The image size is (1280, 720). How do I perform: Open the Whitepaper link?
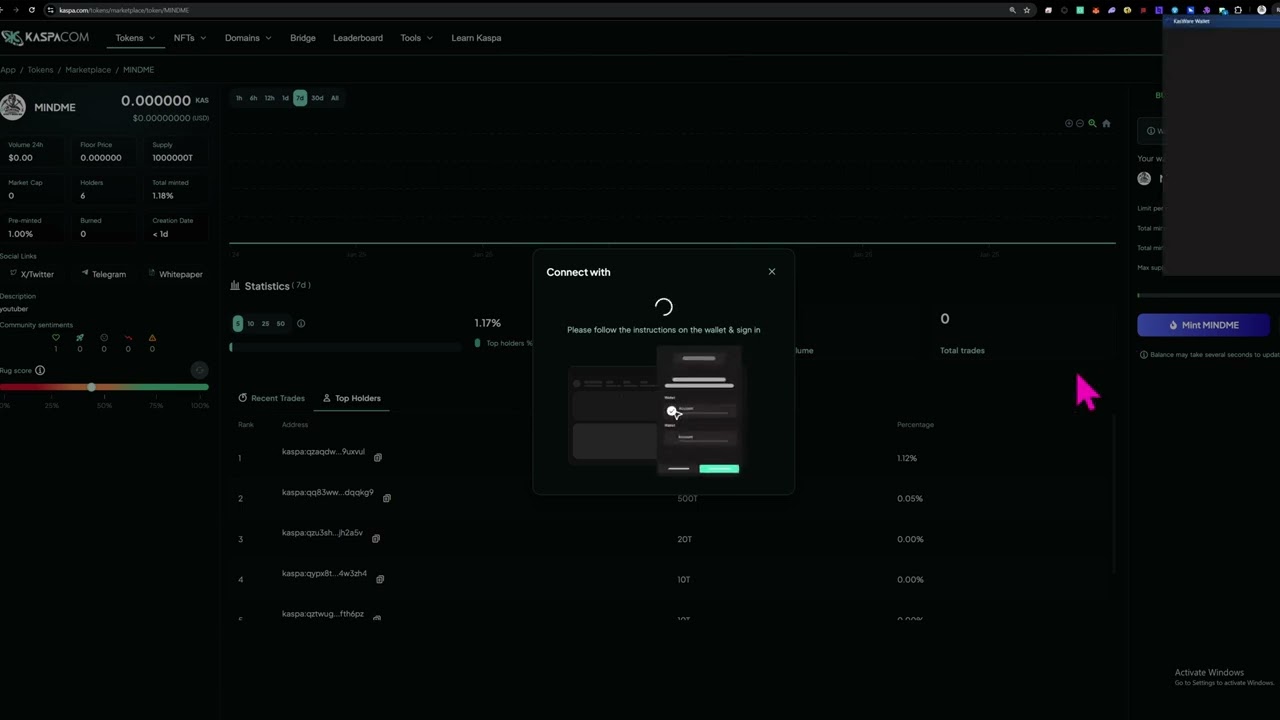tap(175, 274)
